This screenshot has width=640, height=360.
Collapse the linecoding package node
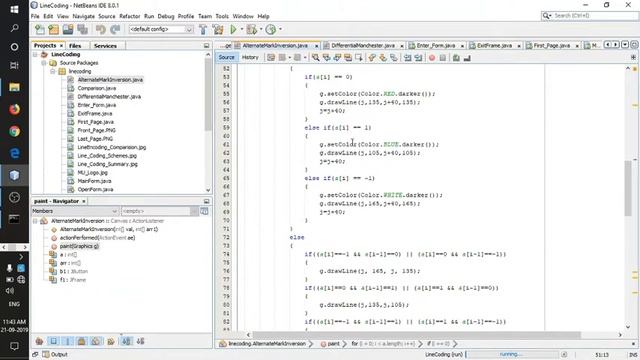53,71
